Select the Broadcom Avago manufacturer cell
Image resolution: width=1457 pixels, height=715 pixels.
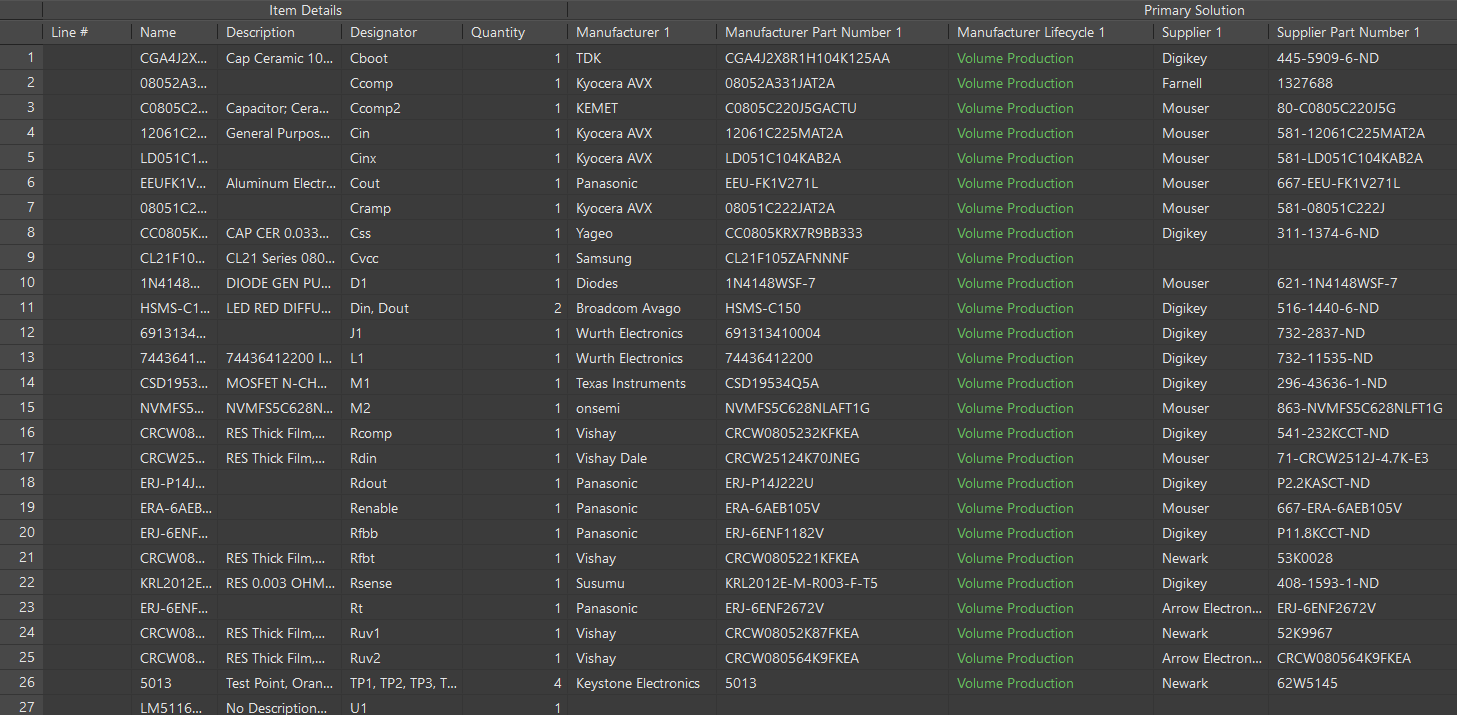tap(642, 308)
